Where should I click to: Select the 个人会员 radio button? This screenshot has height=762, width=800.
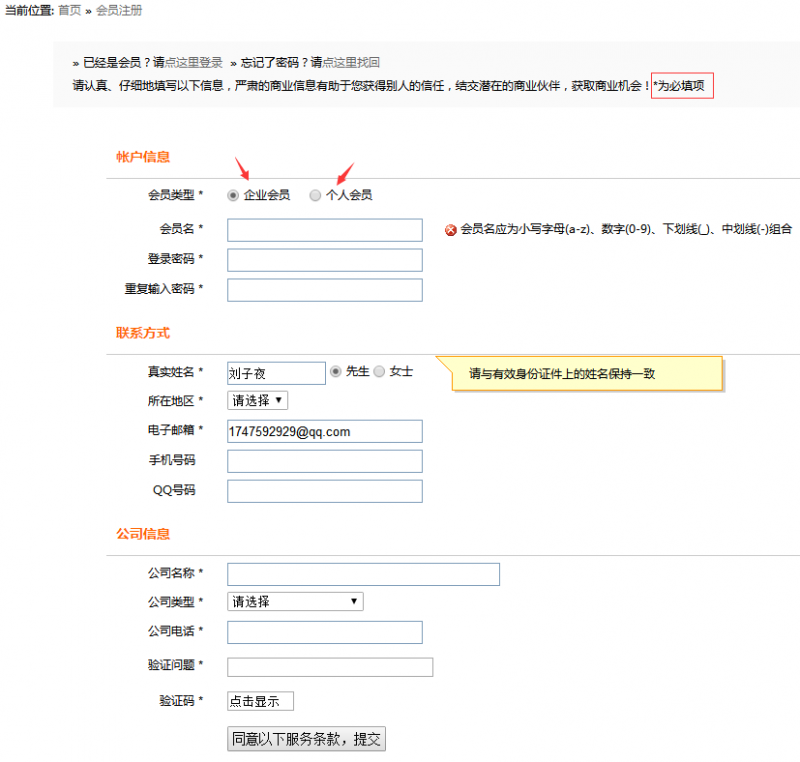tap(315, 195)
